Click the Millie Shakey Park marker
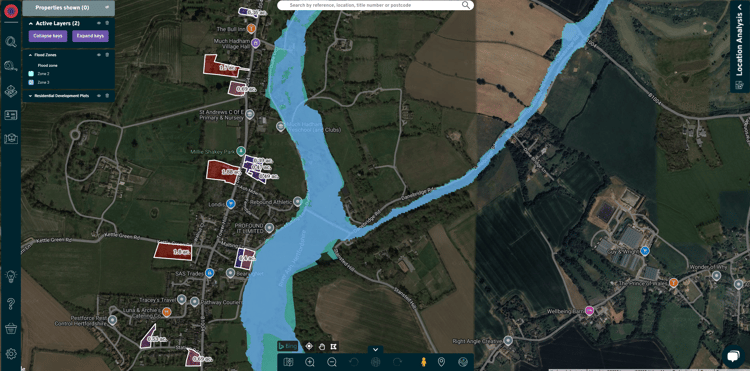Image resolution: width=750 pixels, height=371 pixels. coord(241,151)
